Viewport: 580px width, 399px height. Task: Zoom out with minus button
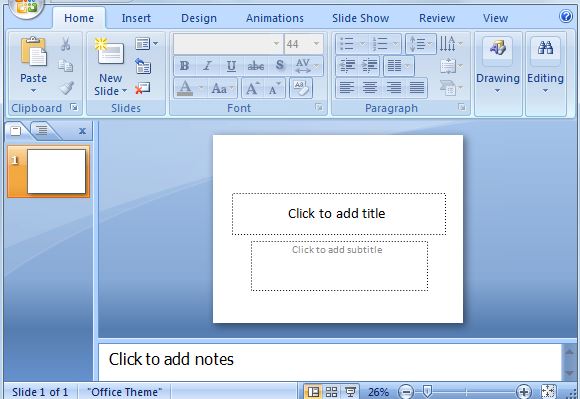coord(406,391)
